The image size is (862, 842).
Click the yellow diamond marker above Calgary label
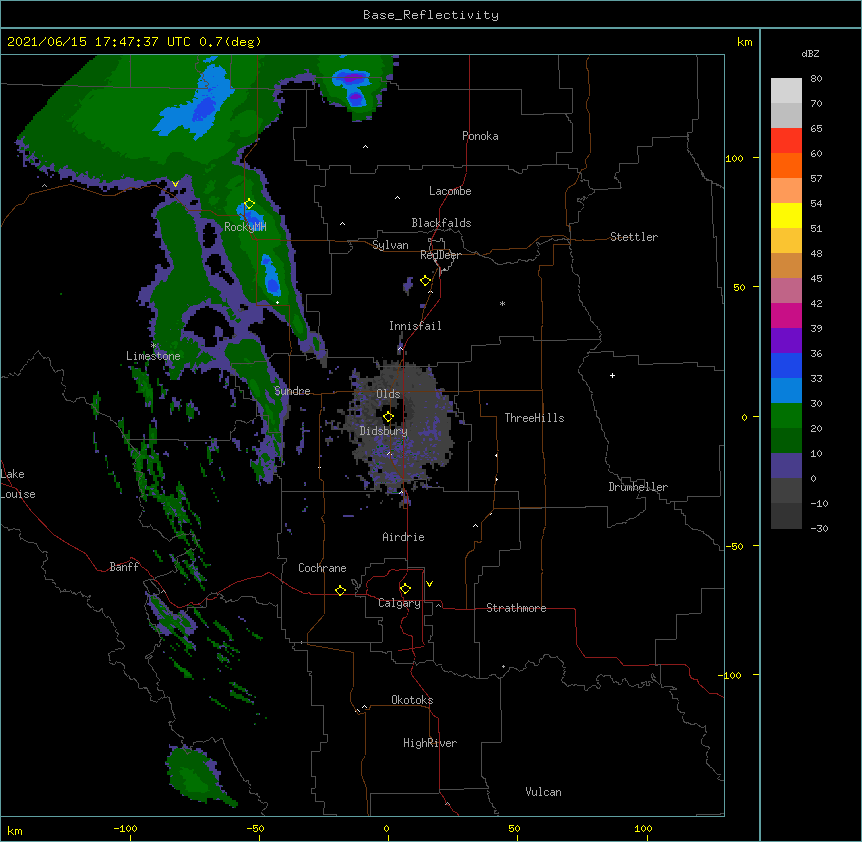coord(405,589)
